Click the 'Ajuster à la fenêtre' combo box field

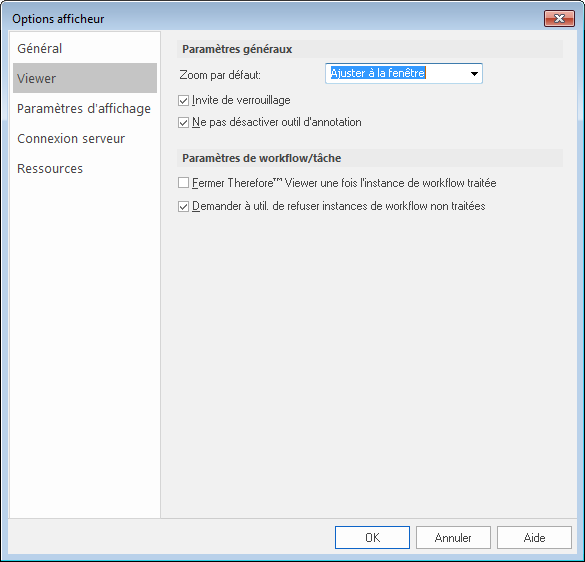(404, 74)
